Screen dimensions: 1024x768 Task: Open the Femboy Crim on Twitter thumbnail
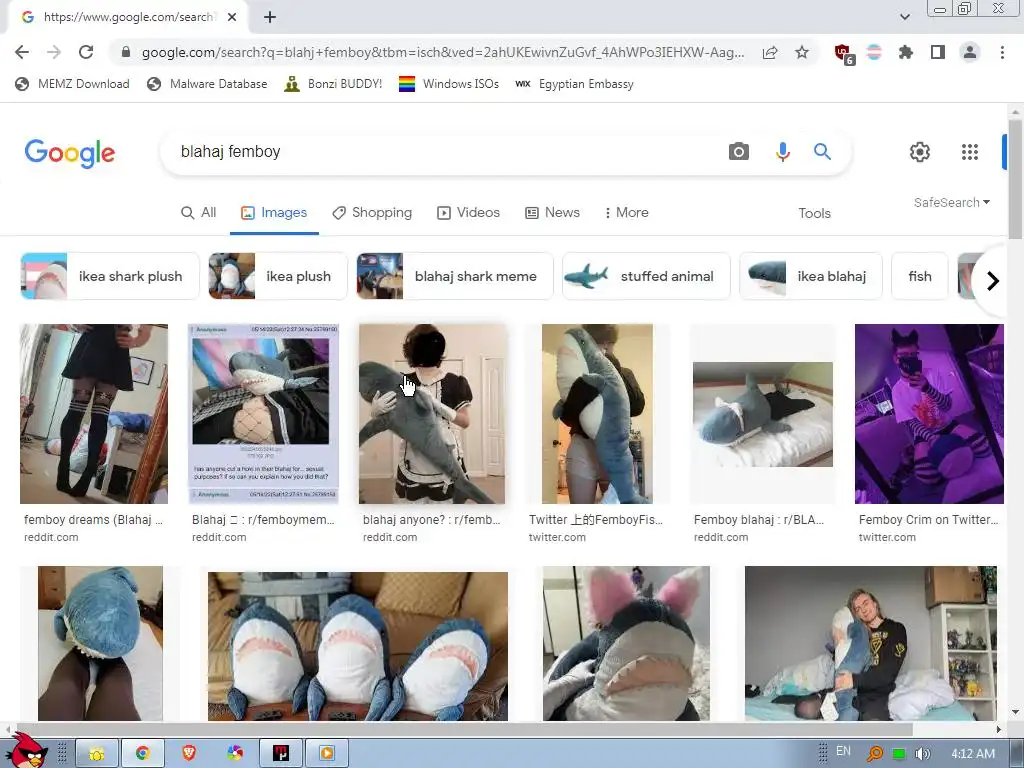929,414
